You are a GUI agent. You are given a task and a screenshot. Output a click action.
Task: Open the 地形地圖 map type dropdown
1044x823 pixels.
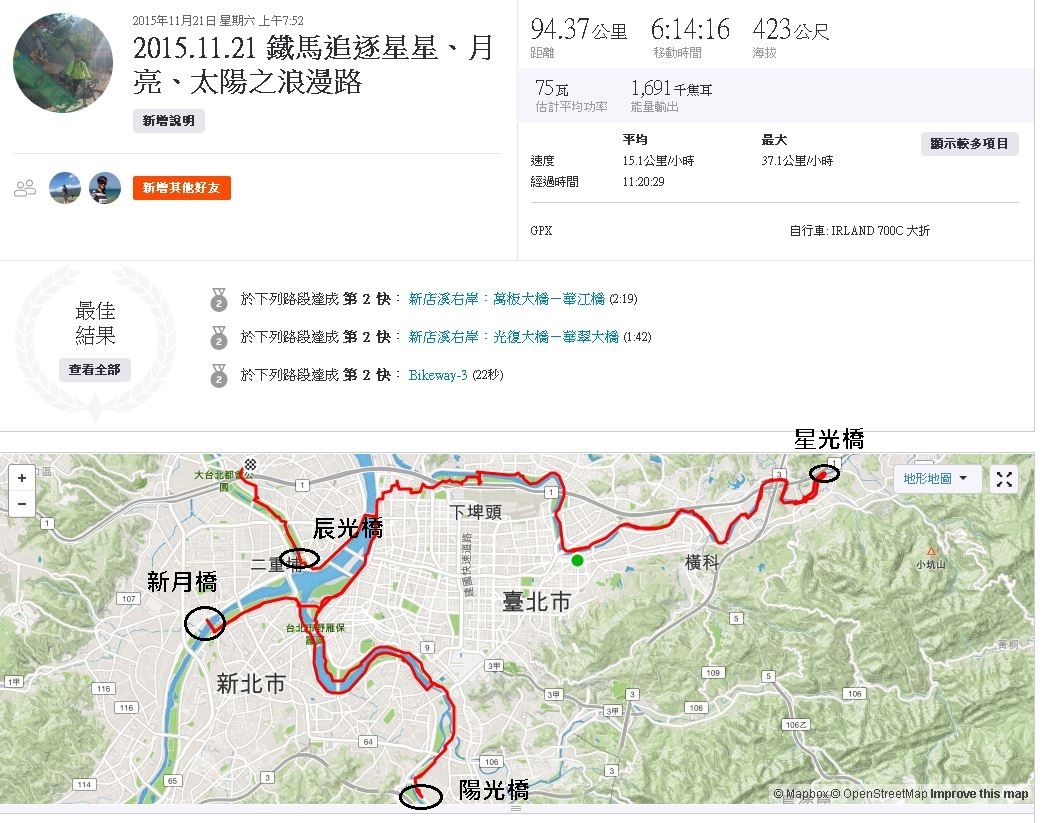click(935, 478)
